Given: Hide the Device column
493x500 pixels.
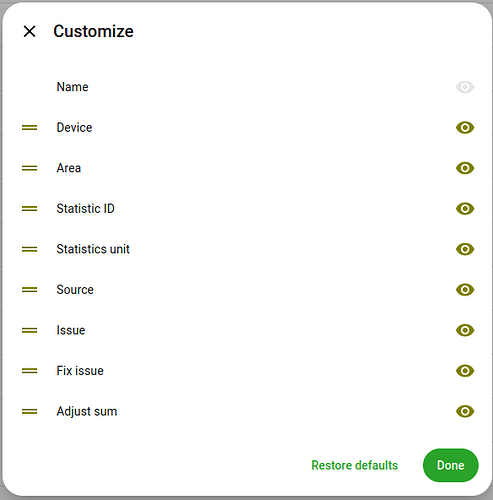Looking at the screenshot, I should click(x=465, y=128).
